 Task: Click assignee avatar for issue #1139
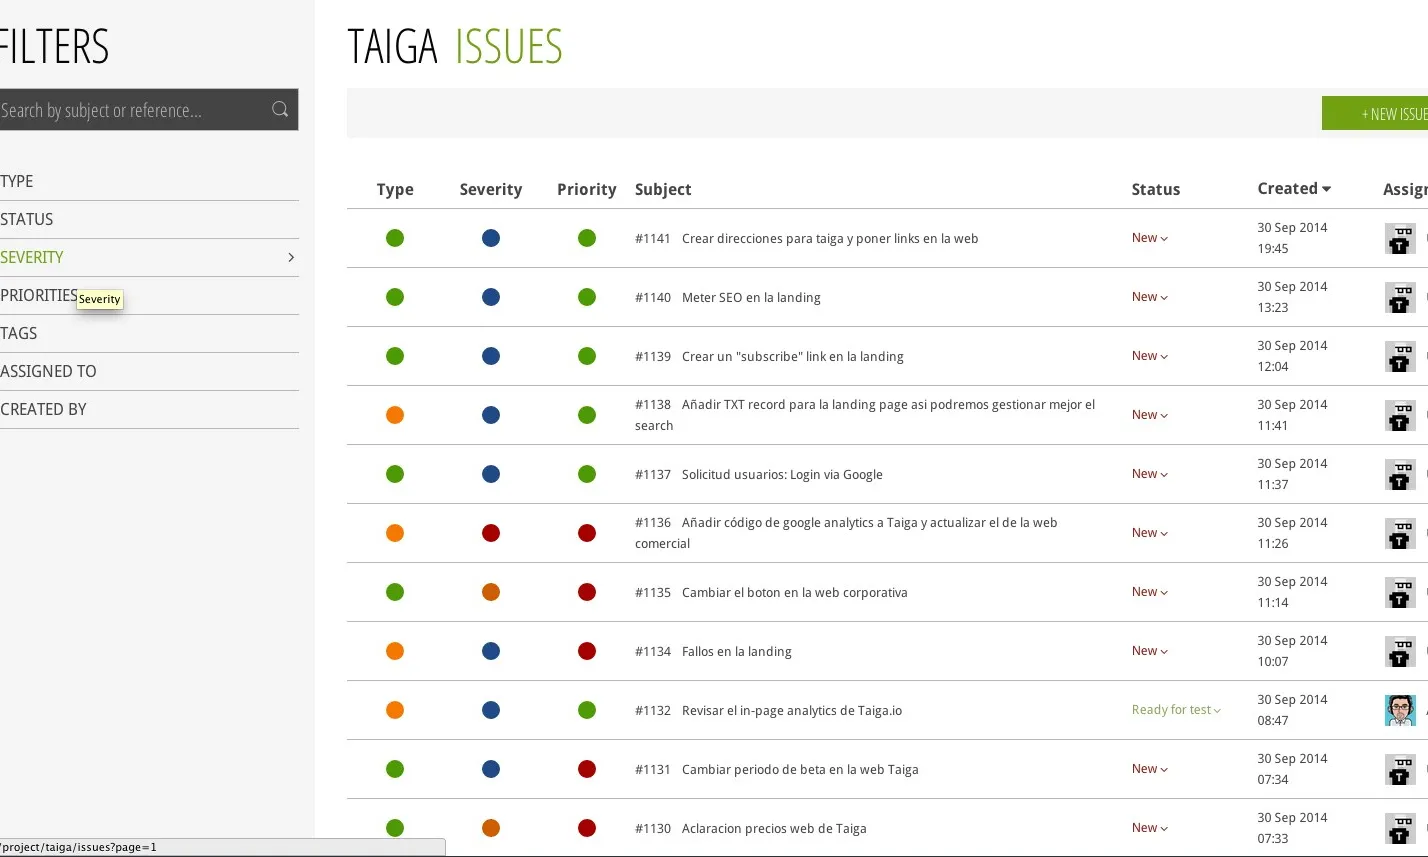pyautogui.click(x=1400, y=356)
